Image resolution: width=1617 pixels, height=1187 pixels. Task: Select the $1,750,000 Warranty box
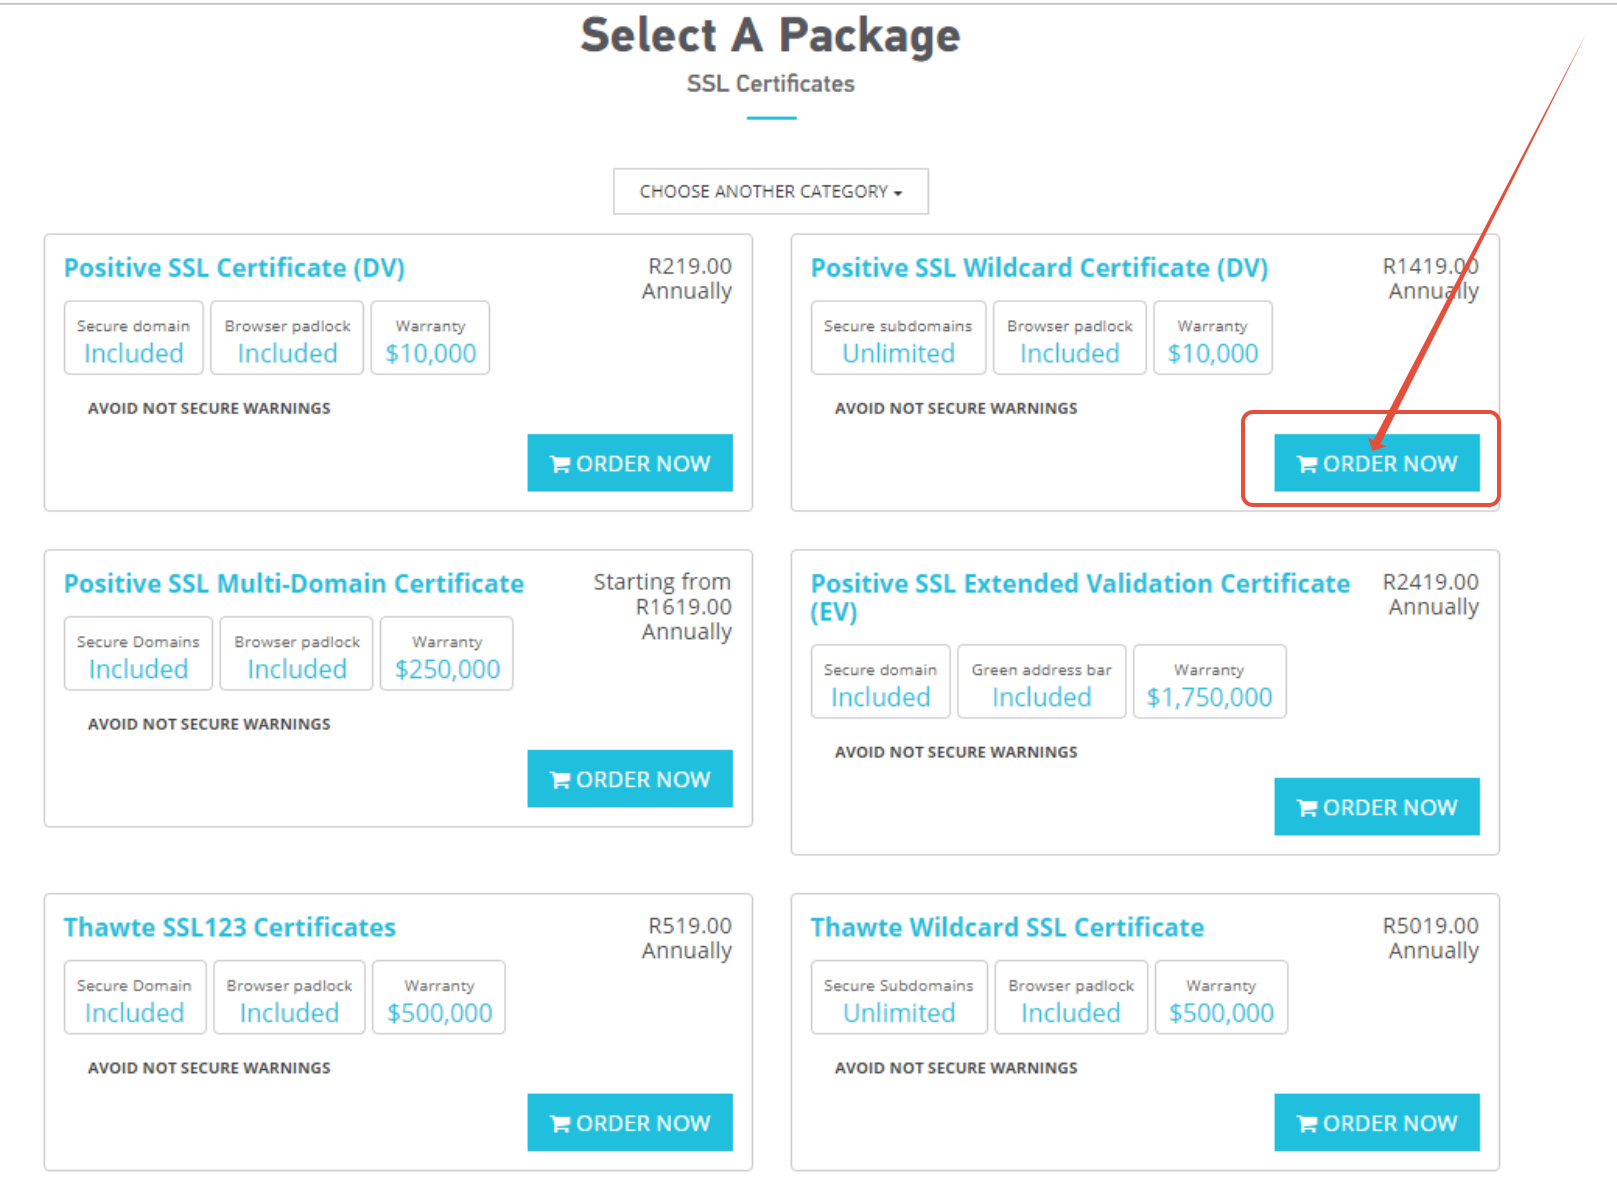tap(1209, 682)
